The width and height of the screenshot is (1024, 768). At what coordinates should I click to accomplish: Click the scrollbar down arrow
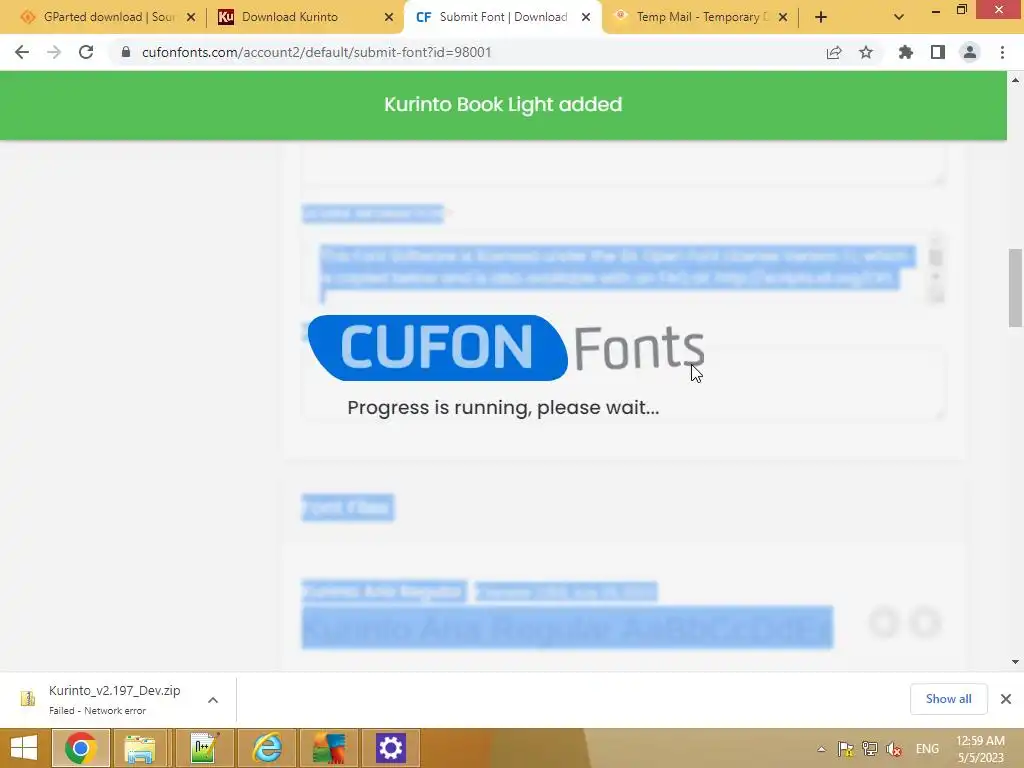(1015, 662)
